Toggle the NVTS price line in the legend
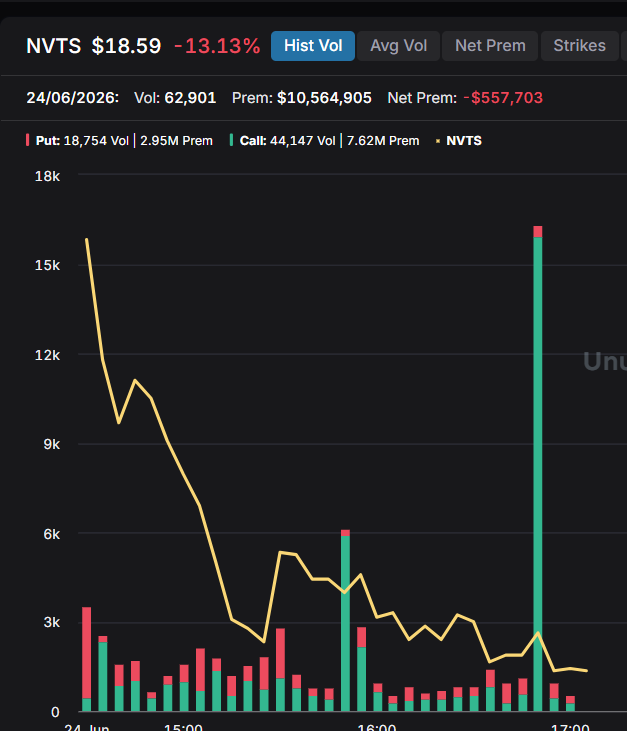Viewport: 627px width, 731px height. (459, 141)
